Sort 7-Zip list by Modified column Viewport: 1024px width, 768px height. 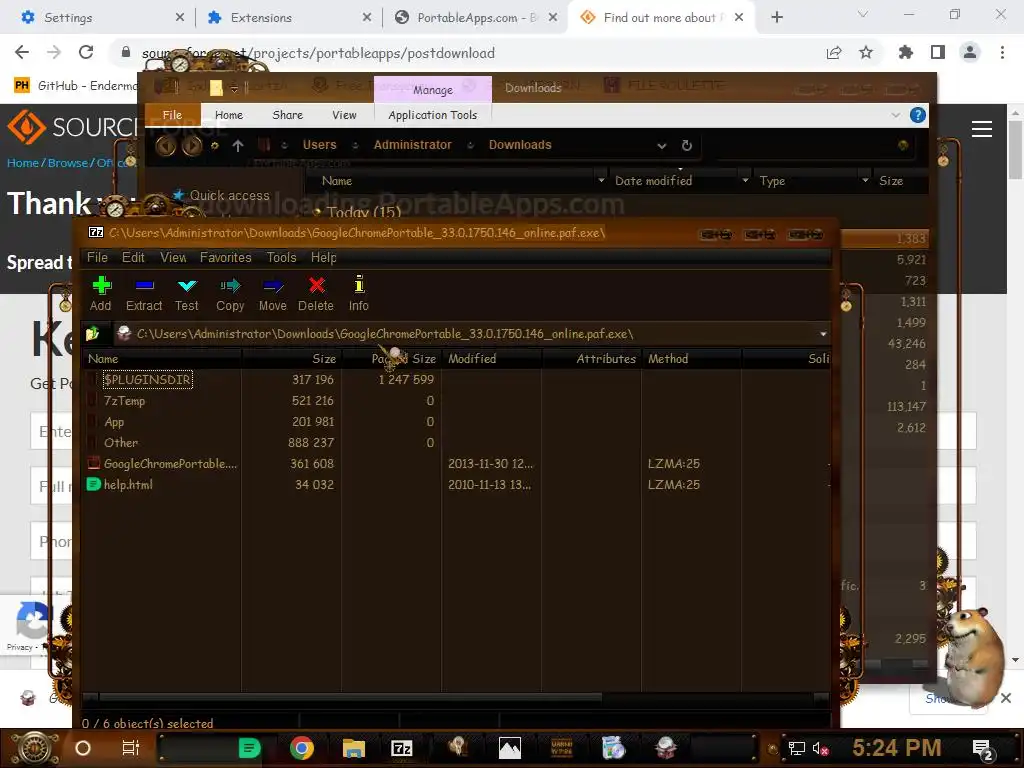pyautogui.click(x=491, y=359)
